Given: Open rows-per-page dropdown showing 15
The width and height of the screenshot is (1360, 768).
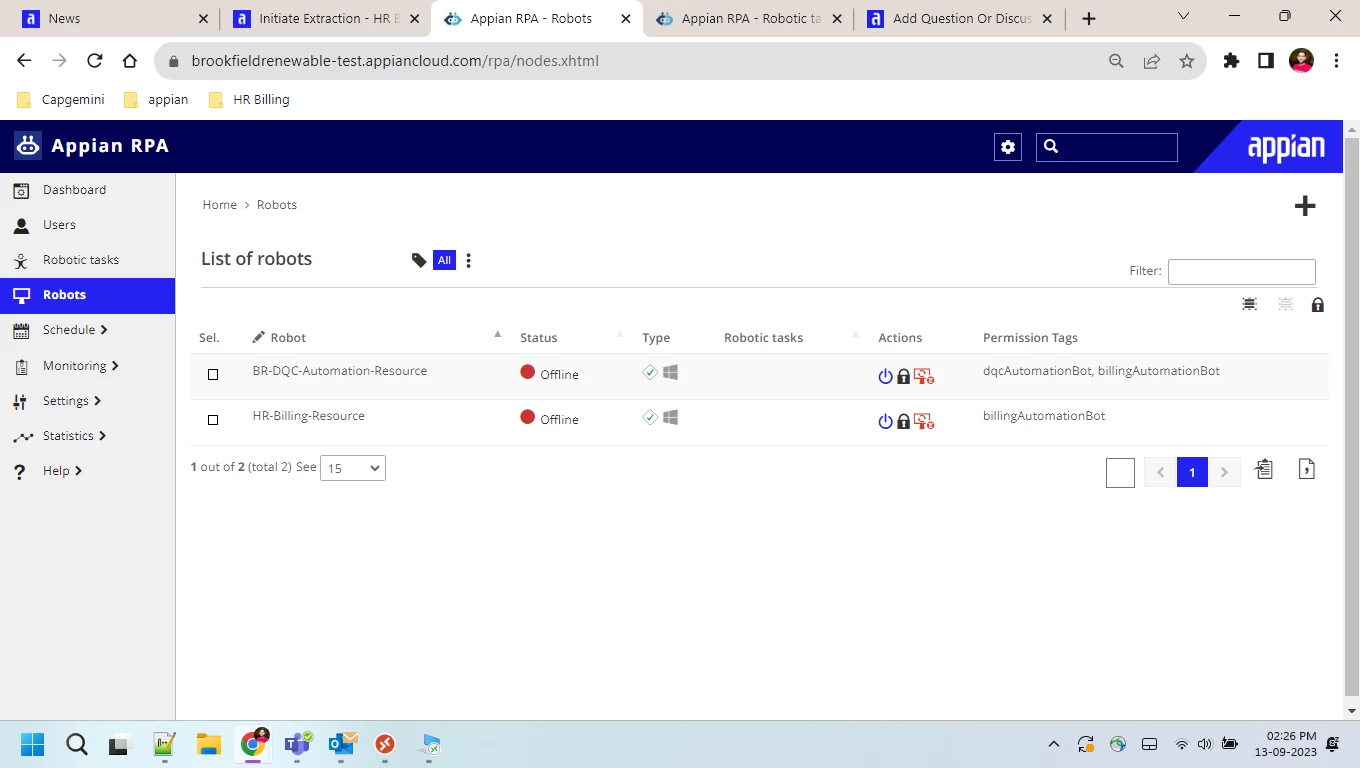Looking at the screenshot, I should [353, 468].
